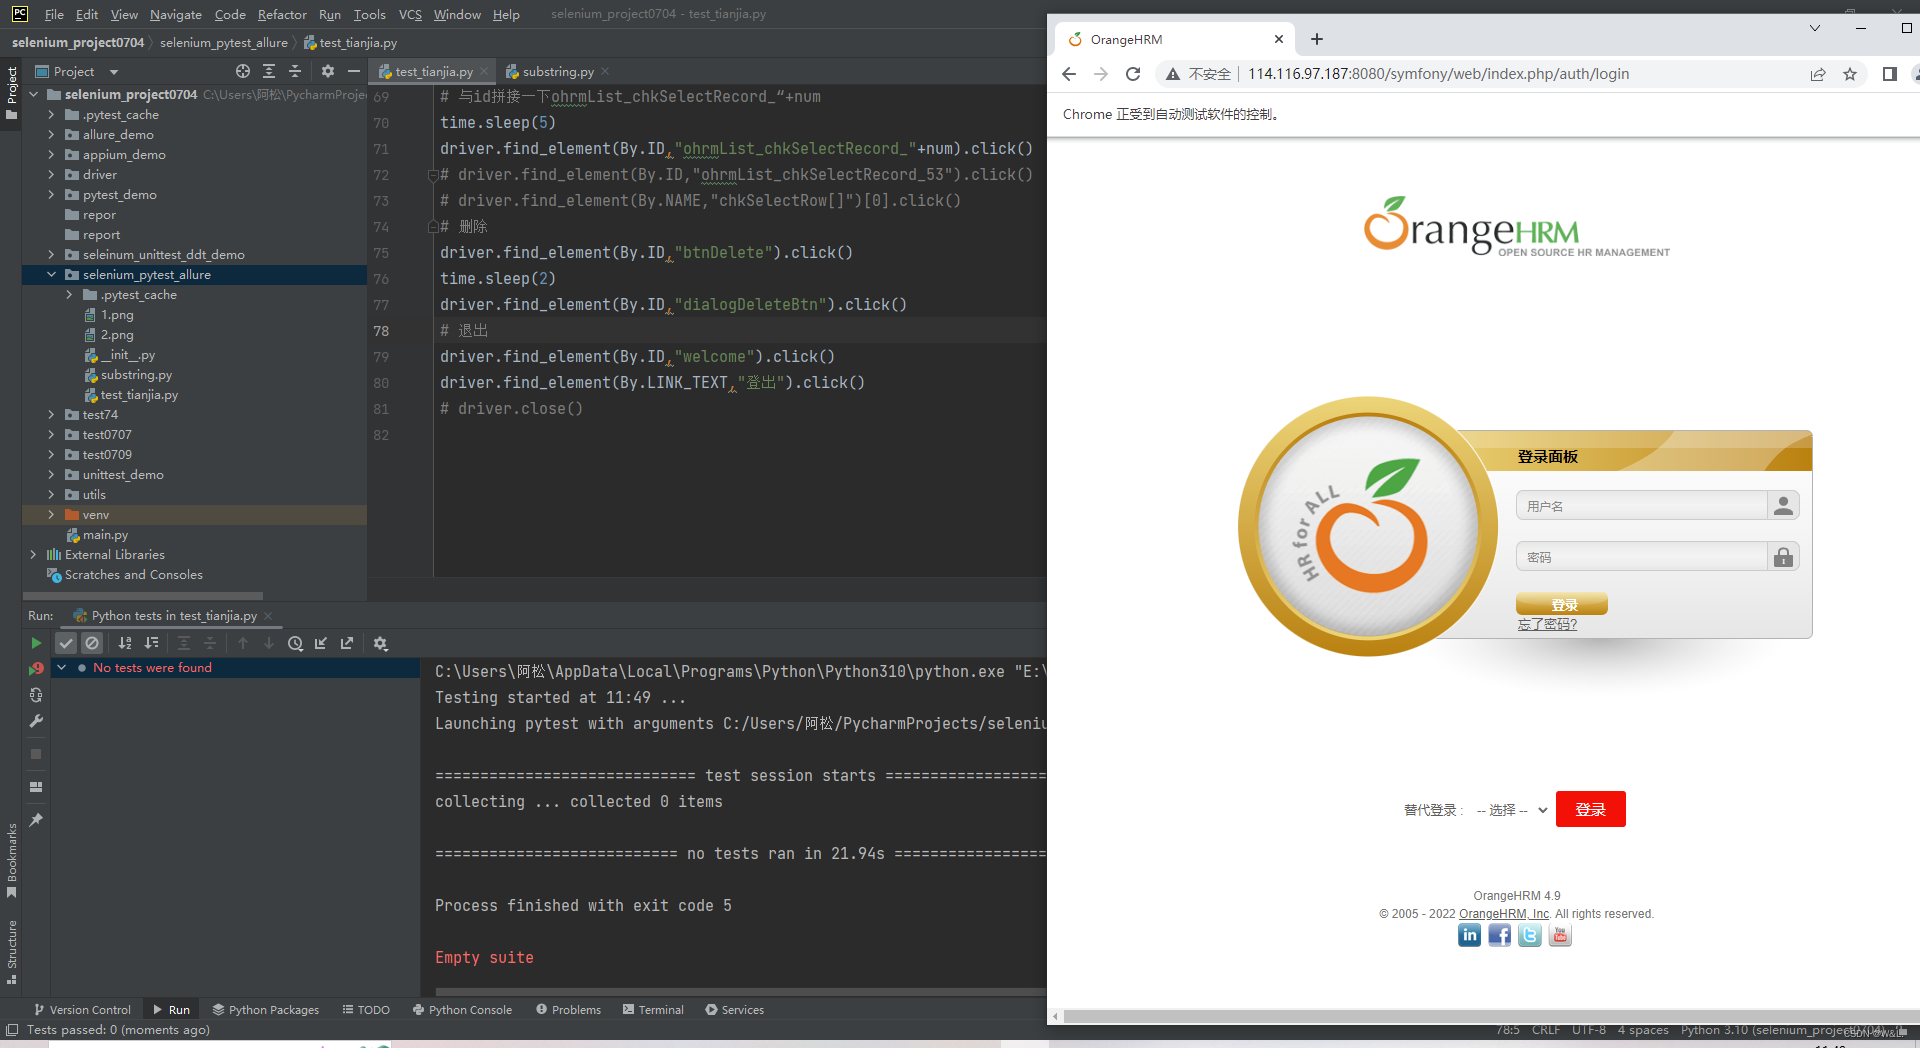
Task: Open Problems tool window
Action: pyautogui.click(x=568, y=1009)
